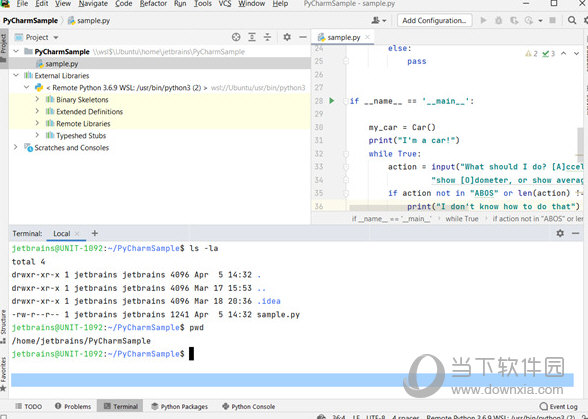Open the Refactor menu
This screenshot has height=419, width=588.
[x=153, y=4]
